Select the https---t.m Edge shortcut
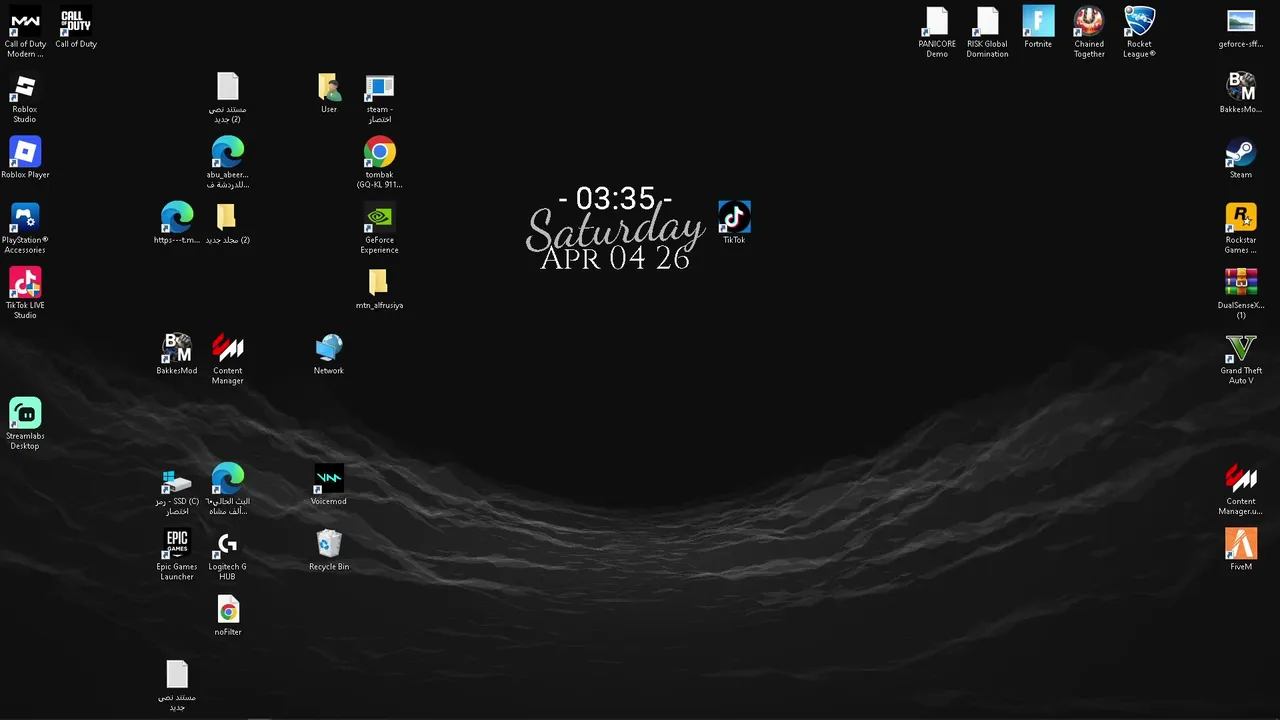Viewport: 1280px width, 720px height. pyautogui.click(x=177, y=223)
